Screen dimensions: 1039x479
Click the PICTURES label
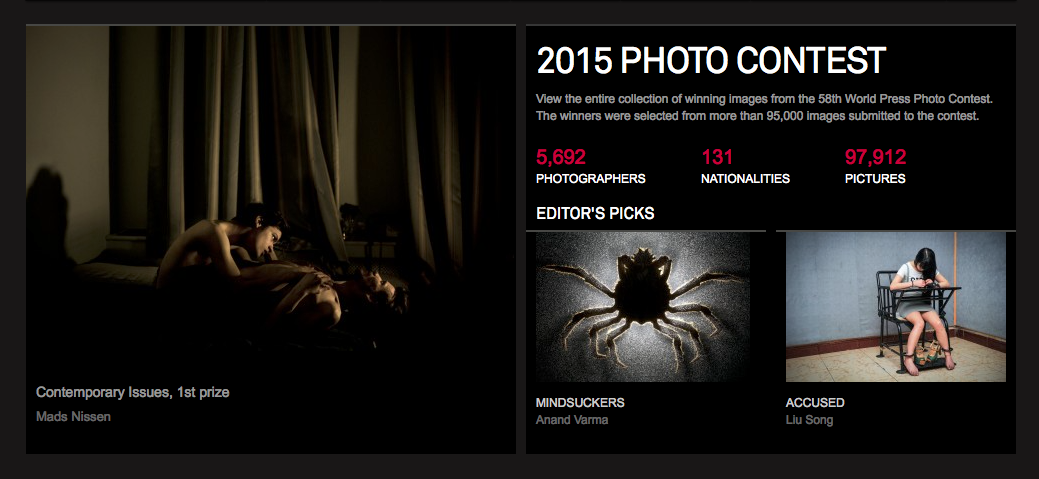(875, 179)
